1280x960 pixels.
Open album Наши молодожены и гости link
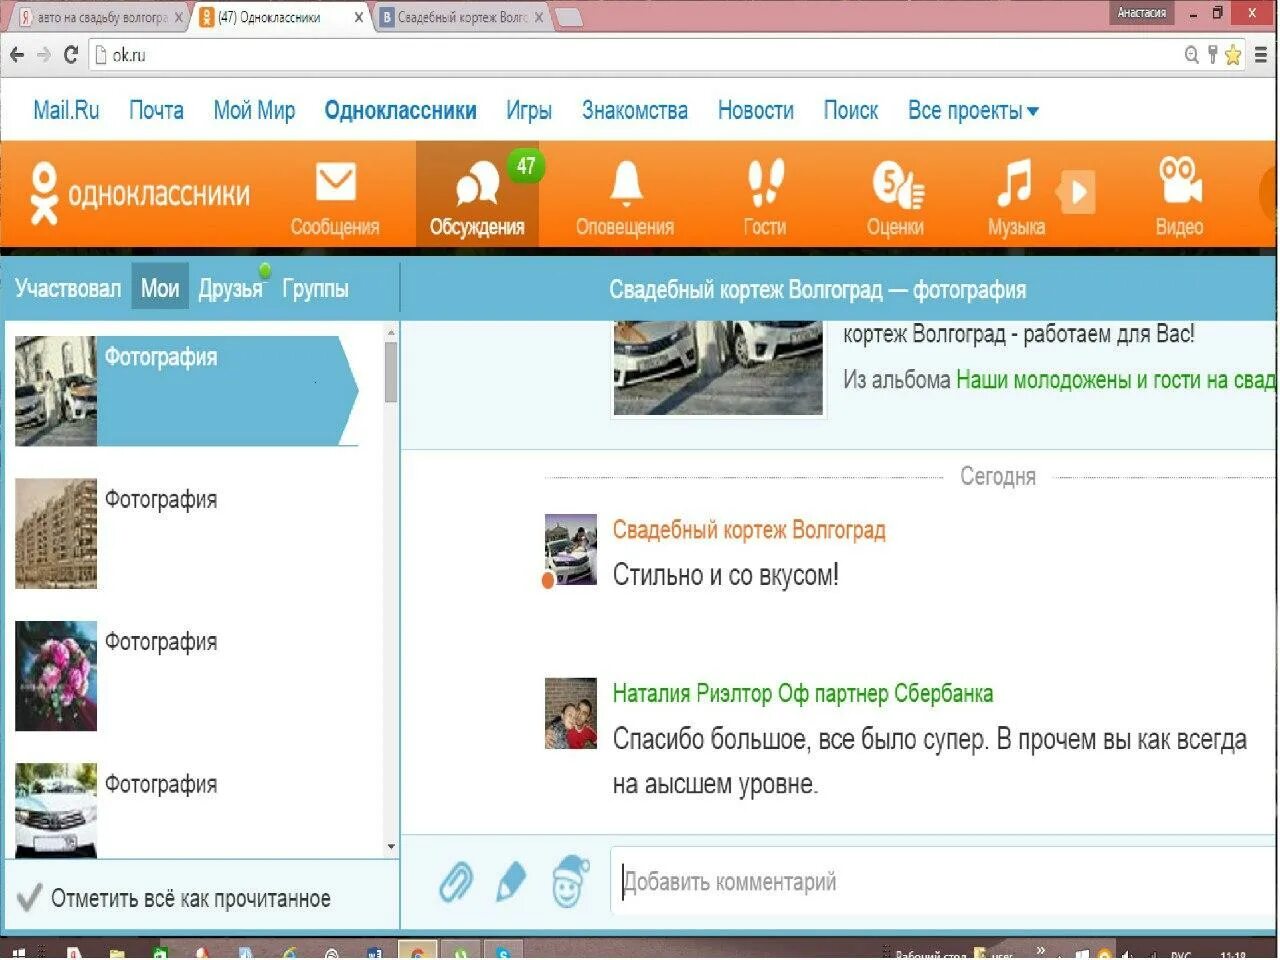tap(1116, 380)
